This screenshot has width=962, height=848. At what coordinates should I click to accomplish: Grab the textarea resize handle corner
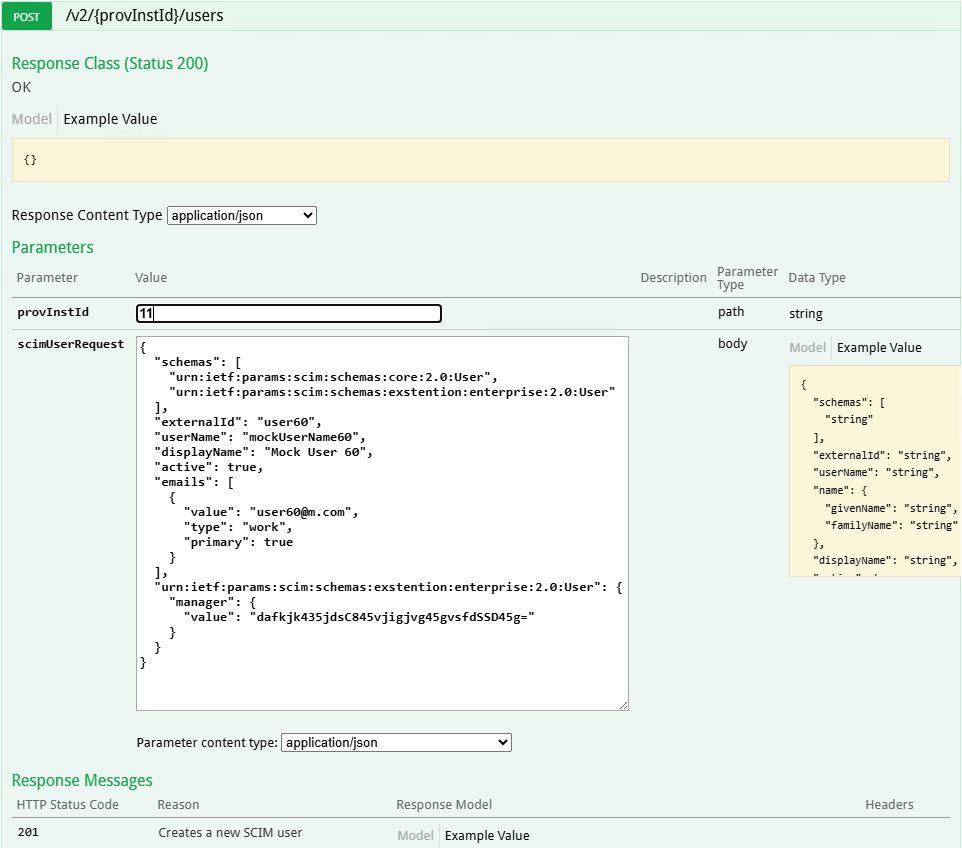pyautogui.click(x=623, y=705)
